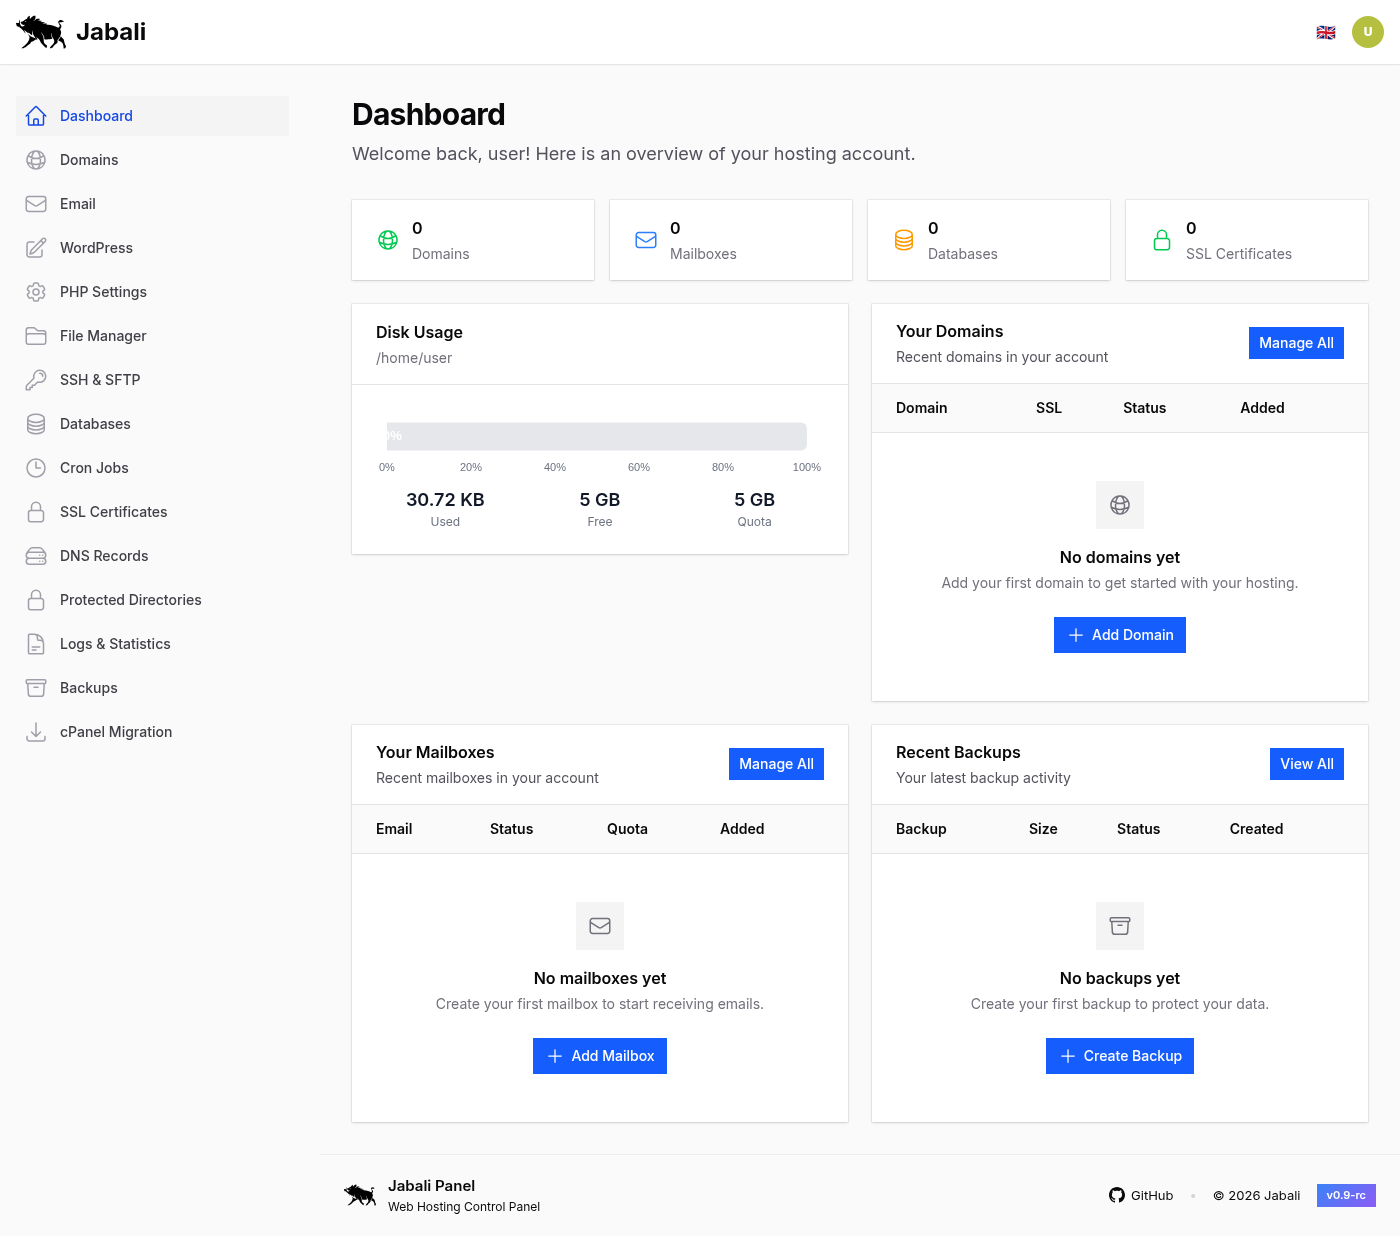Click the Cron Jobs clock icon

(x=36, y=468)
